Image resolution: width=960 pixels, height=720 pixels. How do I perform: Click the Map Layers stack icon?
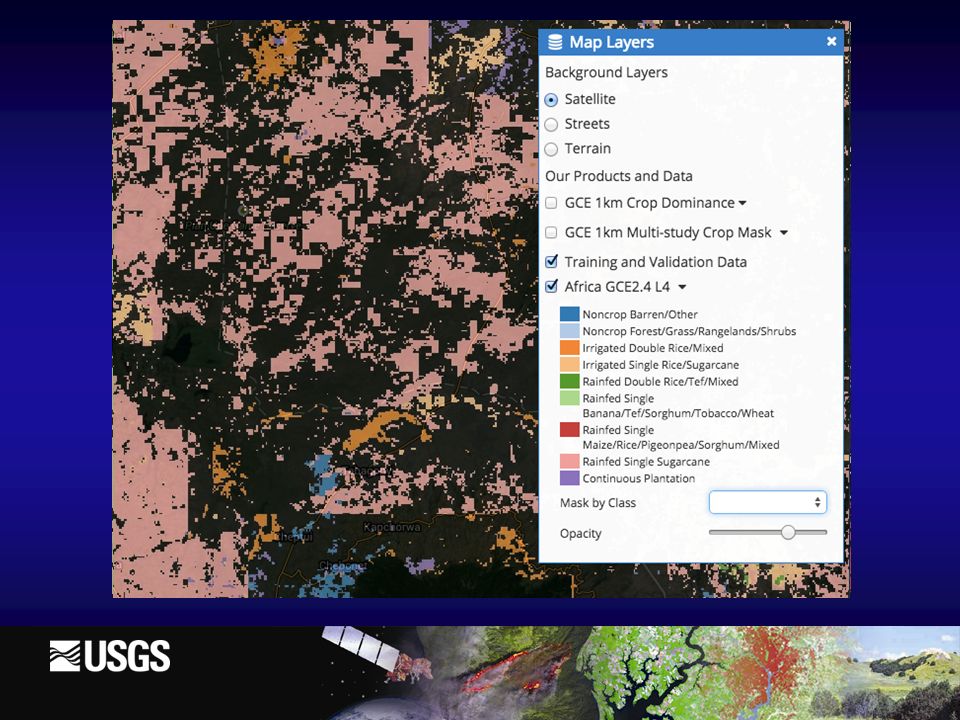click(x=555, y=42)
